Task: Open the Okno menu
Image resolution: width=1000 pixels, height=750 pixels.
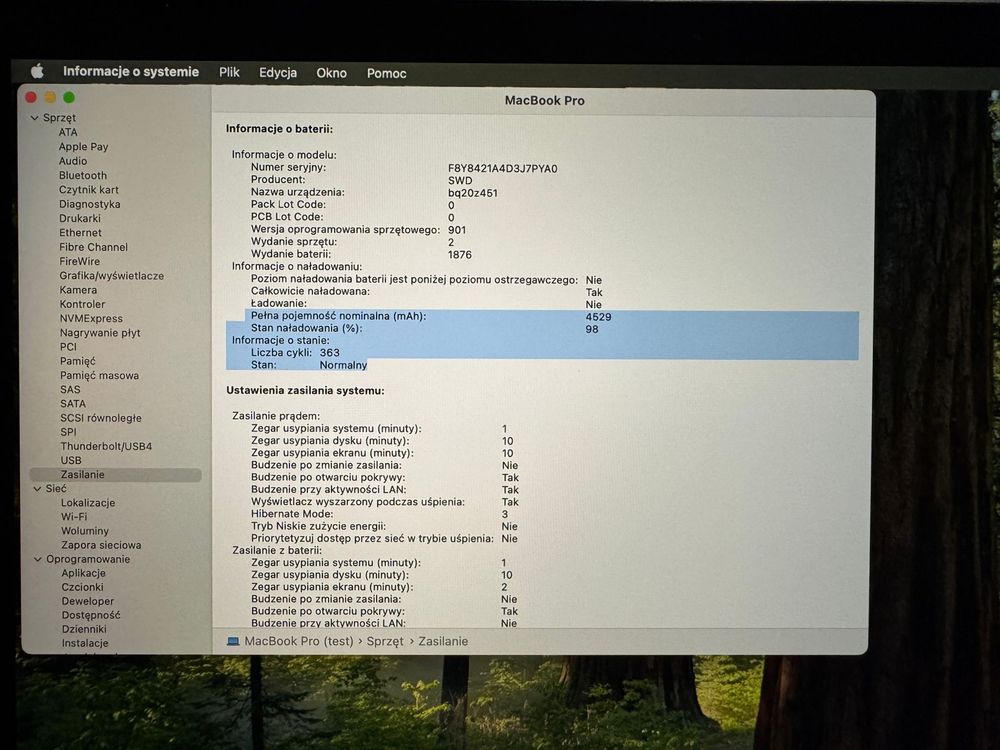Action: [332, 73]
